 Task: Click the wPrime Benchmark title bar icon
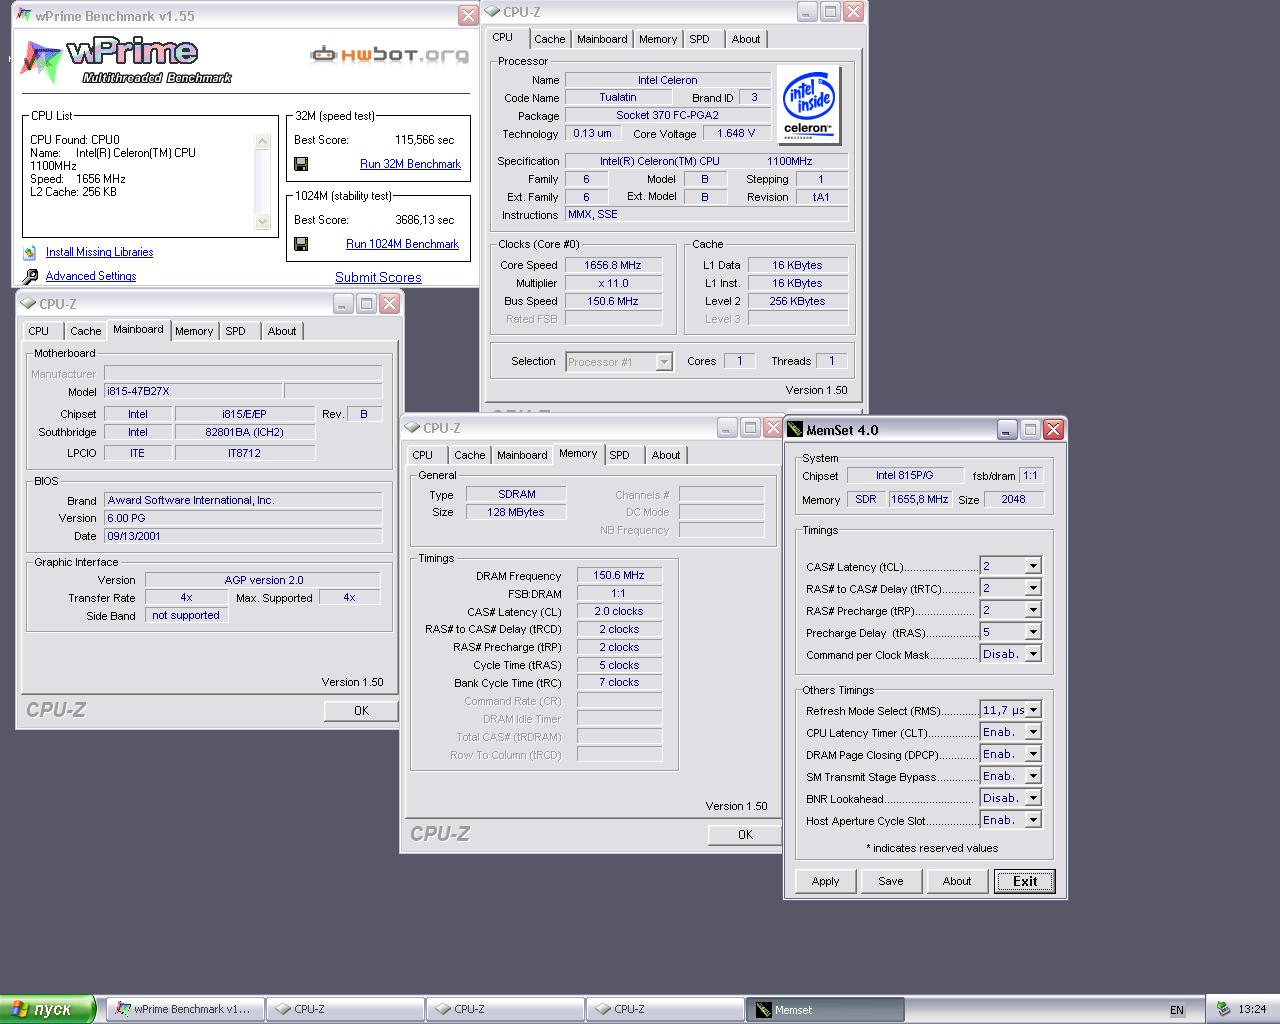point(24,16)
